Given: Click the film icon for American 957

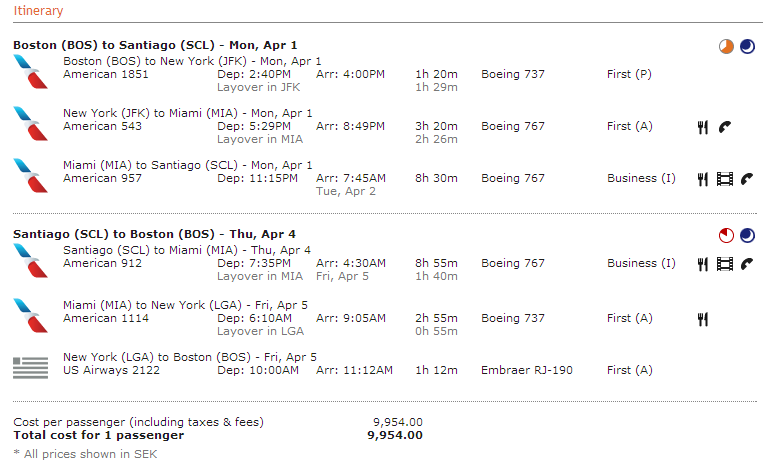Looking at the screenshot, I should (x=724, y=179).
